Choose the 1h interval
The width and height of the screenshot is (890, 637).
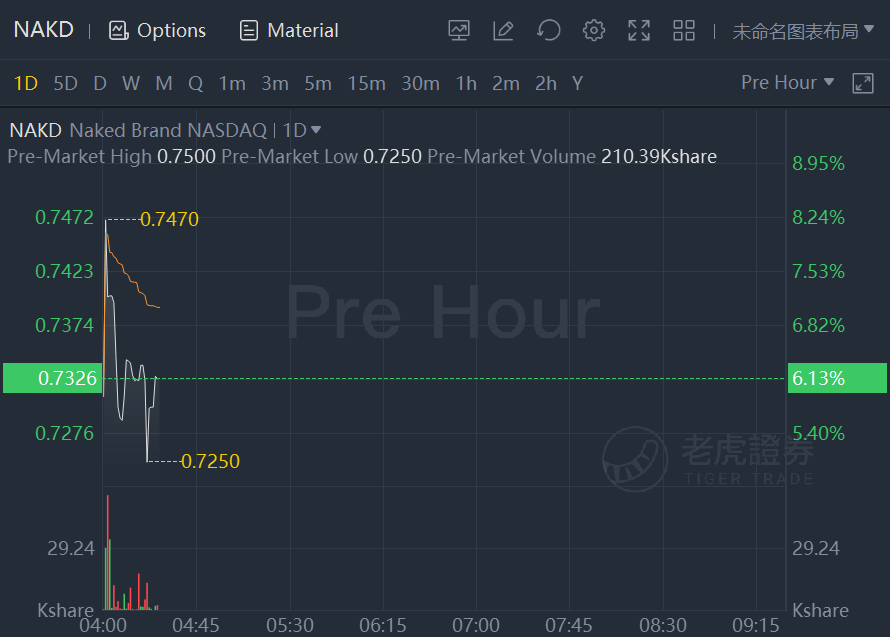[466, 83]
